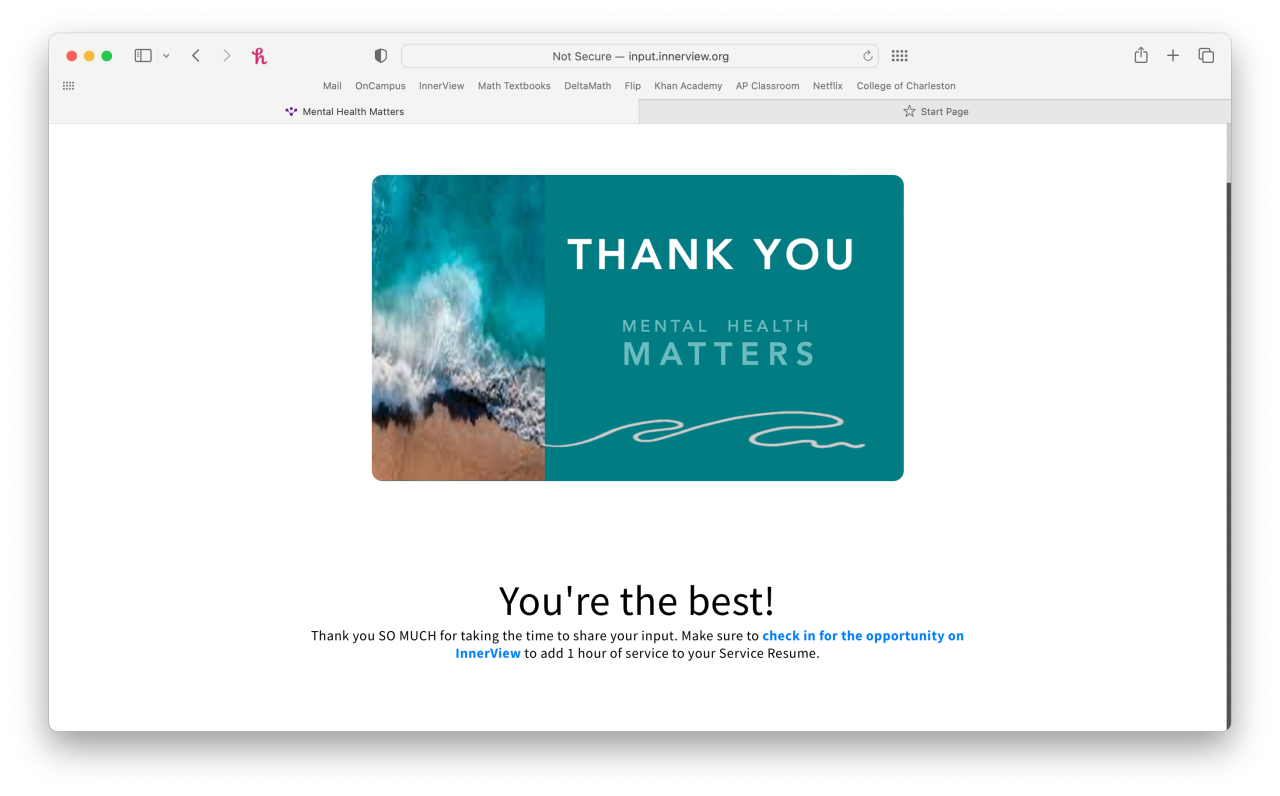Click the check in for the opportunity link
Viewport: 1280px width, 796px height.
[x=710, y=644]
